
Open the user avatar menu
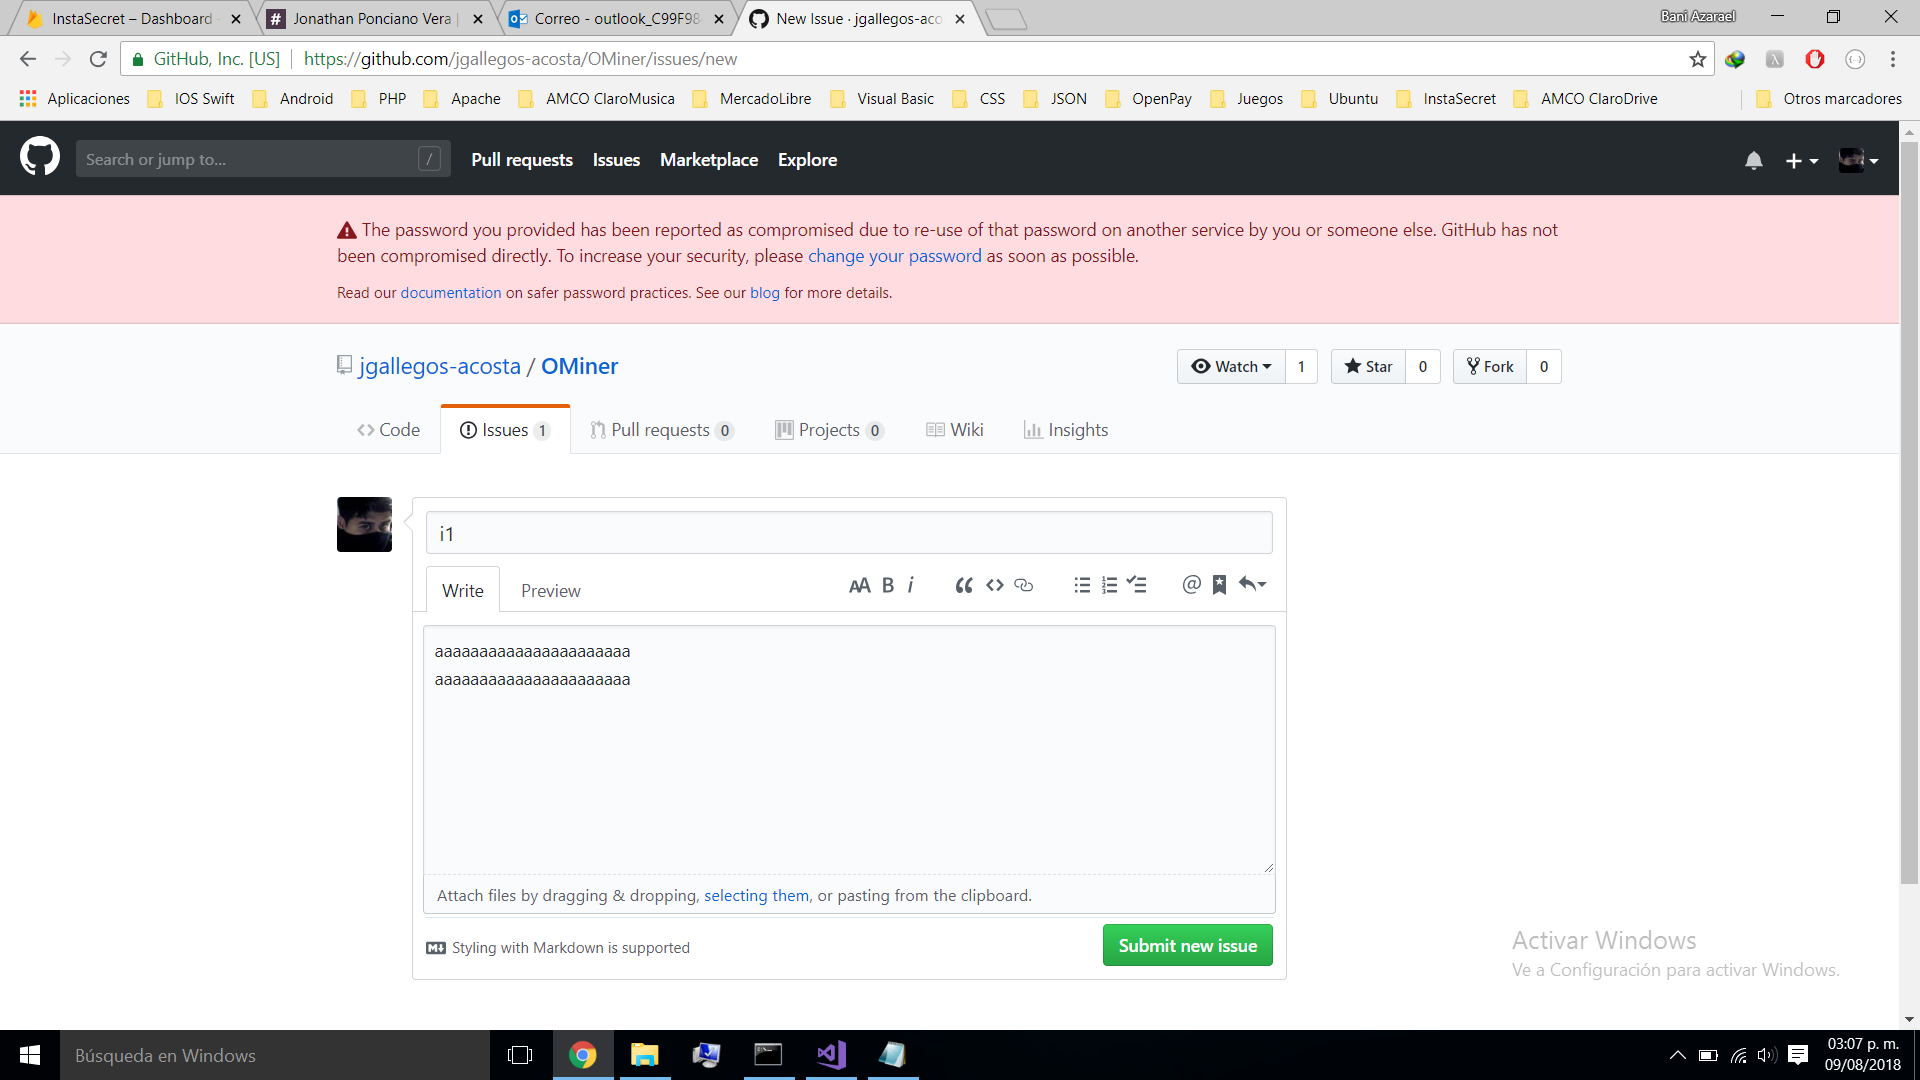tap(1858, 161)
